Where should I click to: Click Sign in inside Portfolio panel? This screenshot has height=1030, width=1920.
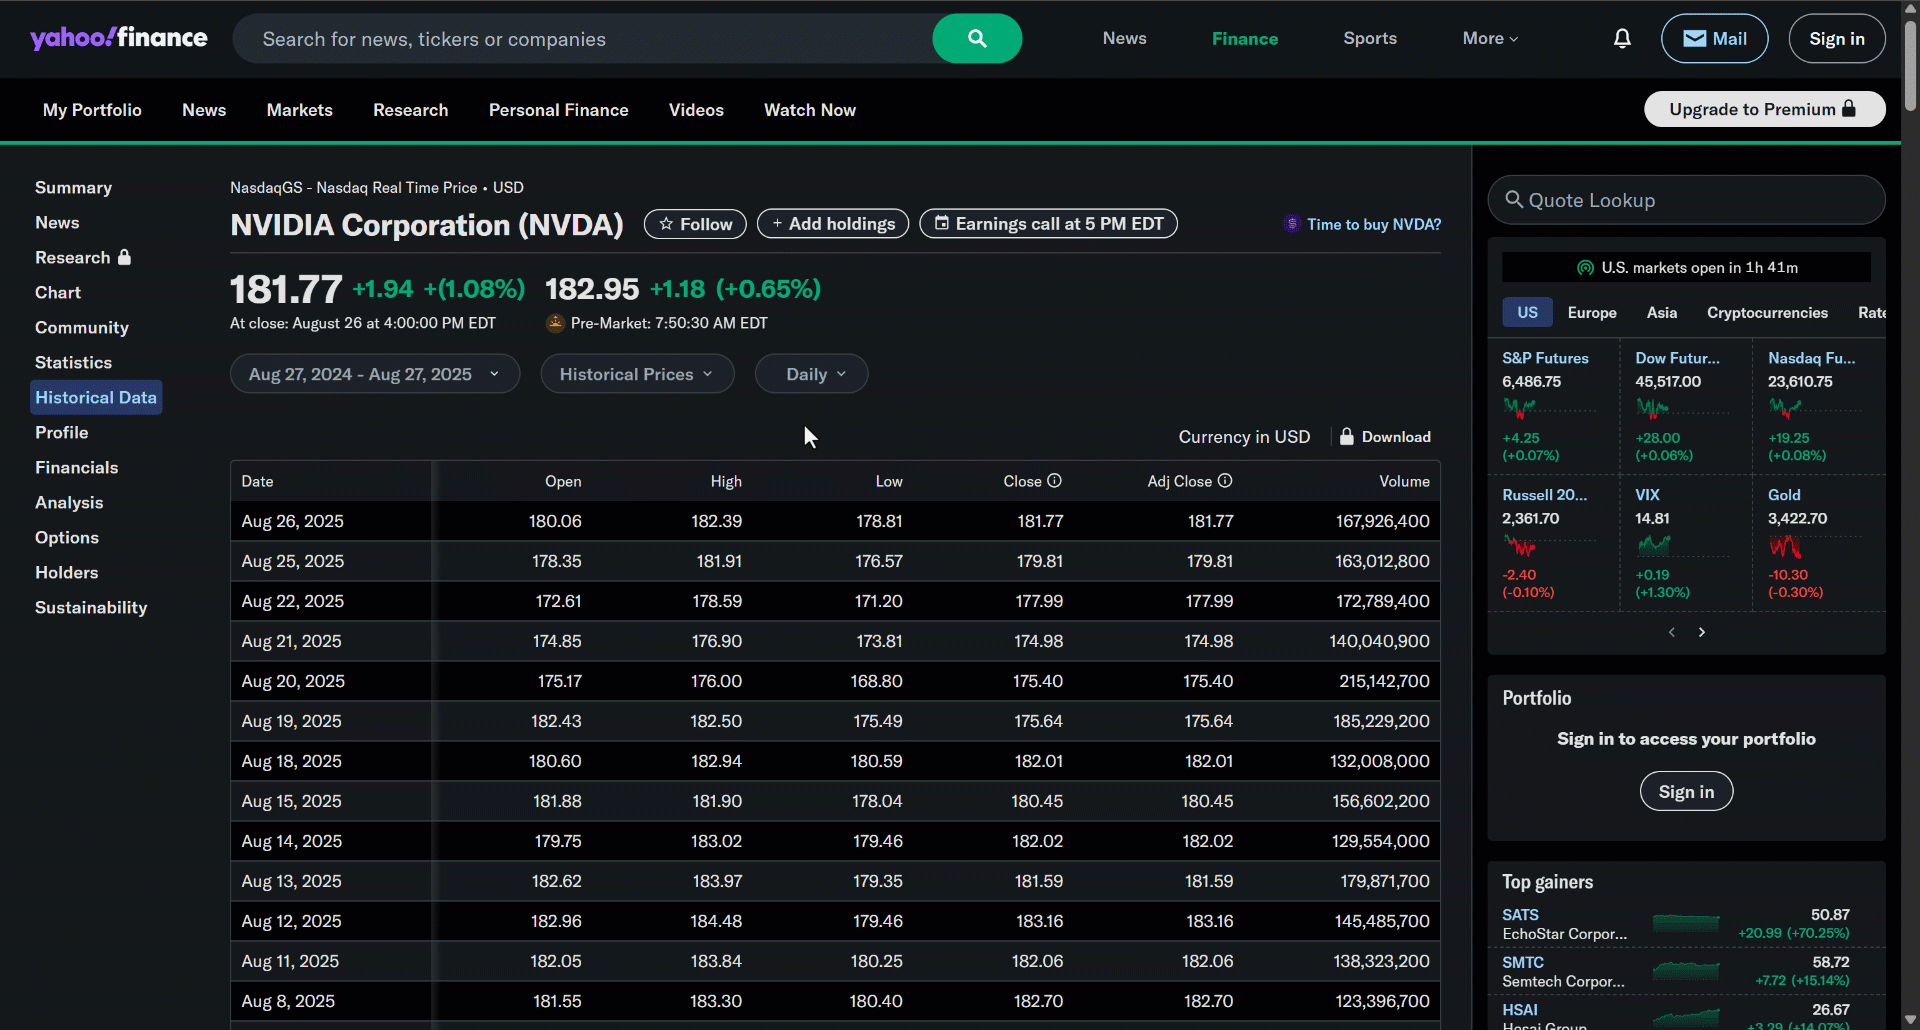[1686, 791]
